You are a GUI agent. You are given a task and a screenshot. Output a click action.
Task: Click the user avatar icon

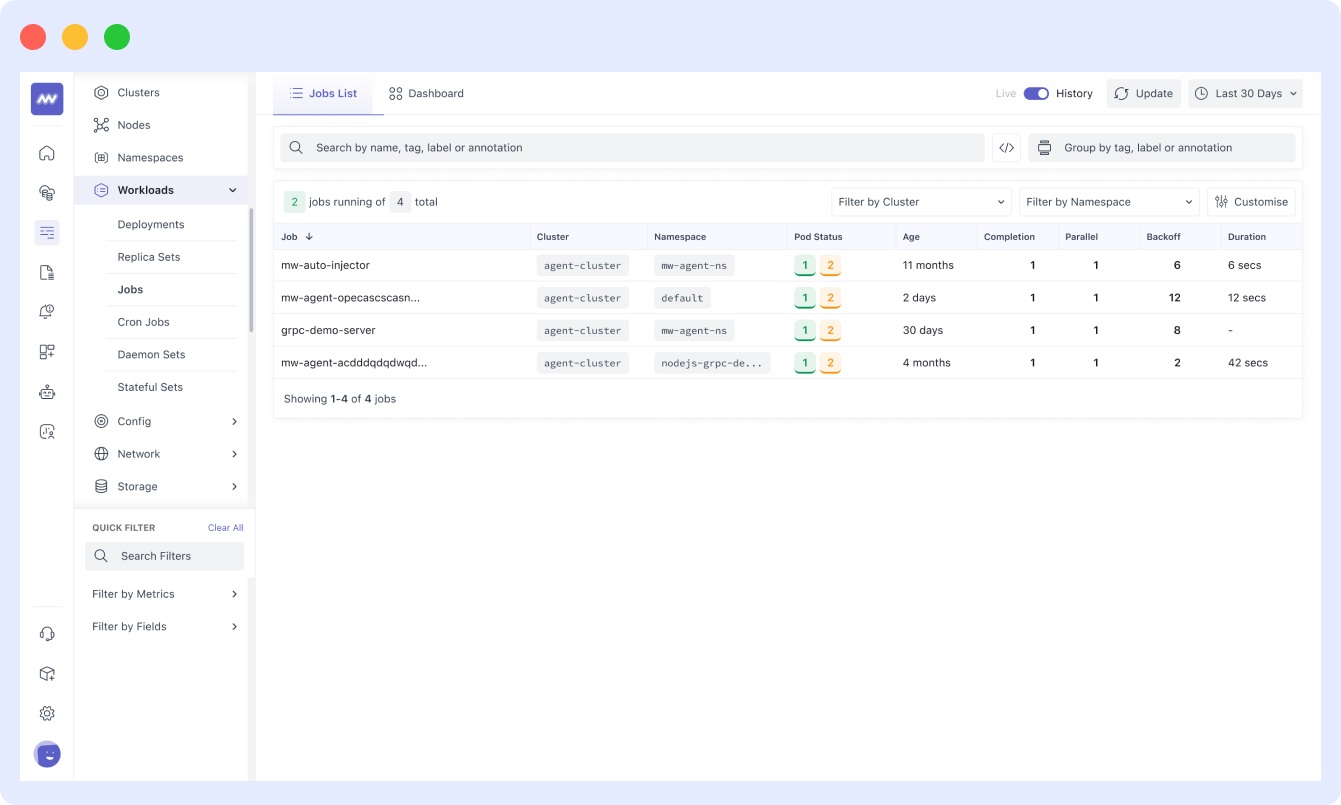click(x=47, y=754)
